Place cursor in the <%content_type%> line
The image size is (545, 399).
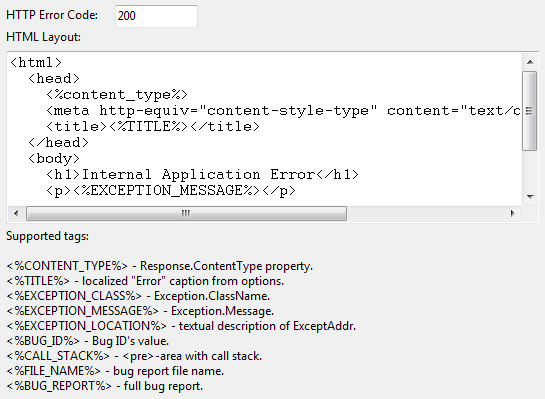(117, 95)
